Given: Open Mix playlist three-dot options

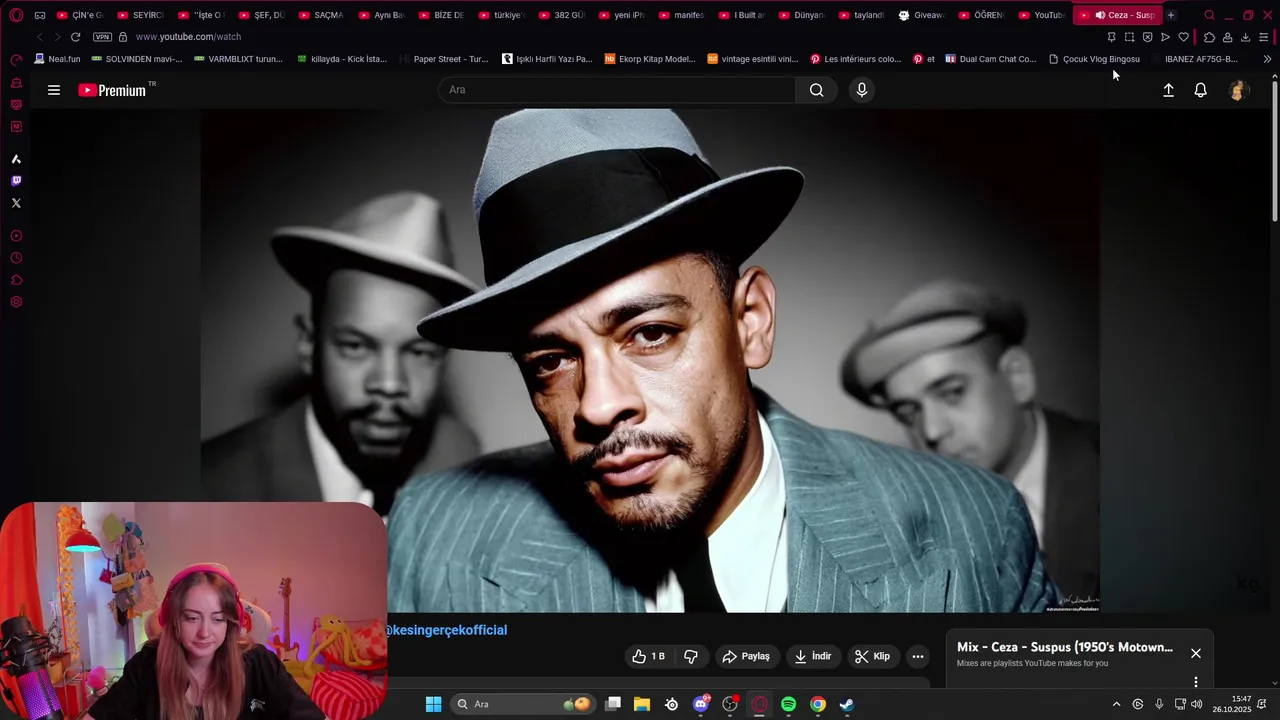Looking at the screenshot, I should (x=1196, y=682).
